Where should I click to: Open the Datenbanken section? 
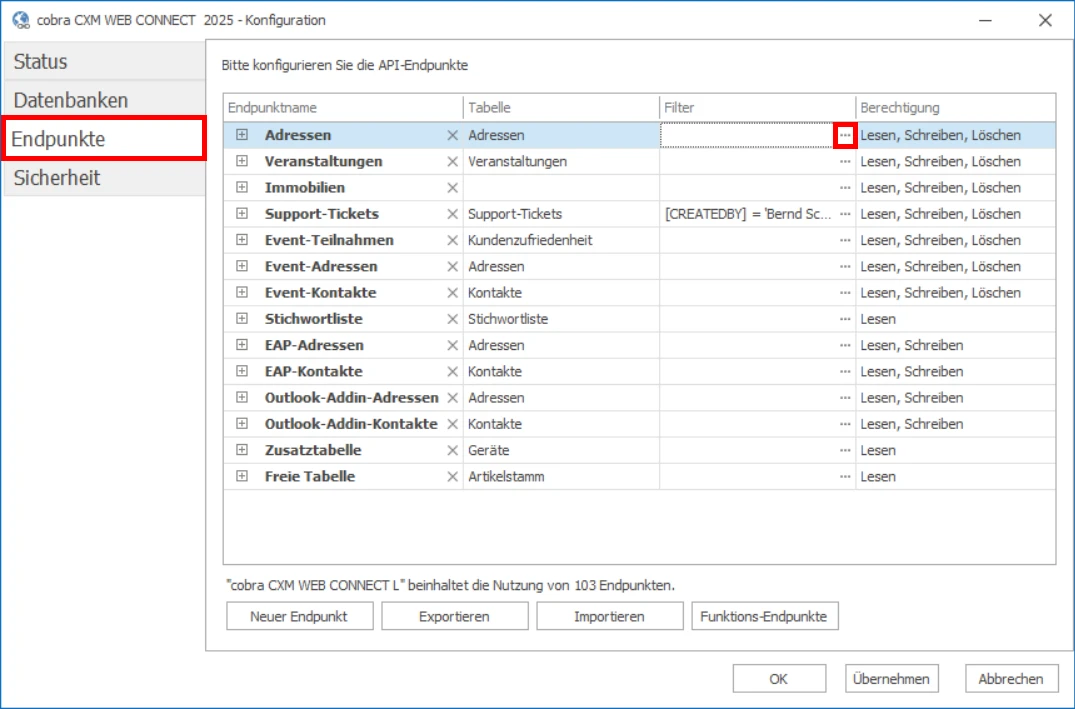103,101
